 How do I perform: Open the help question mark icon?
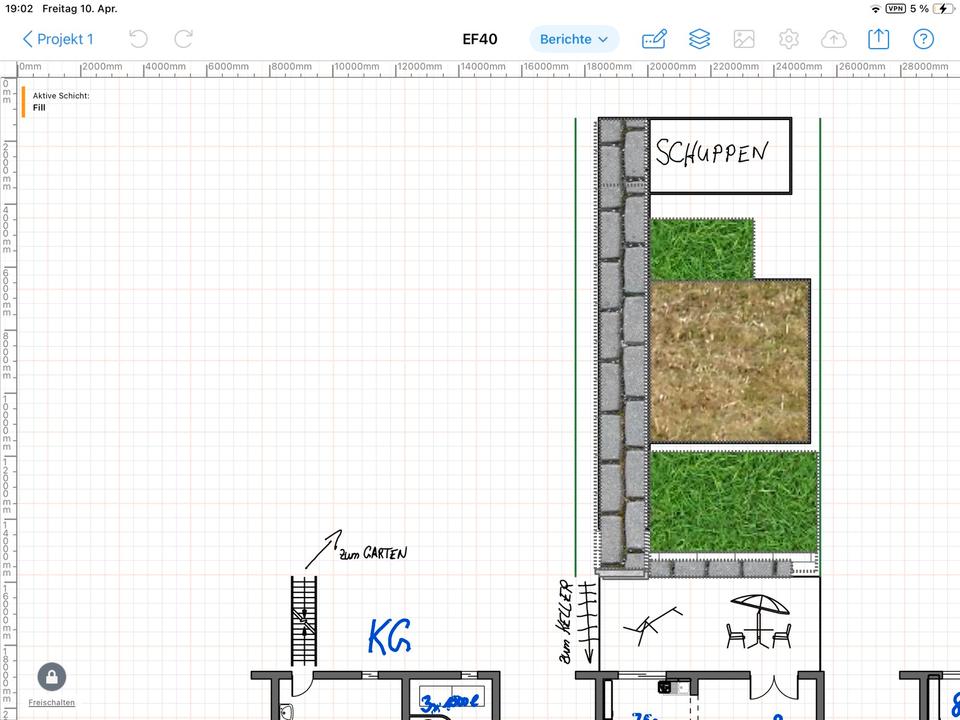(x=923, y=39)
